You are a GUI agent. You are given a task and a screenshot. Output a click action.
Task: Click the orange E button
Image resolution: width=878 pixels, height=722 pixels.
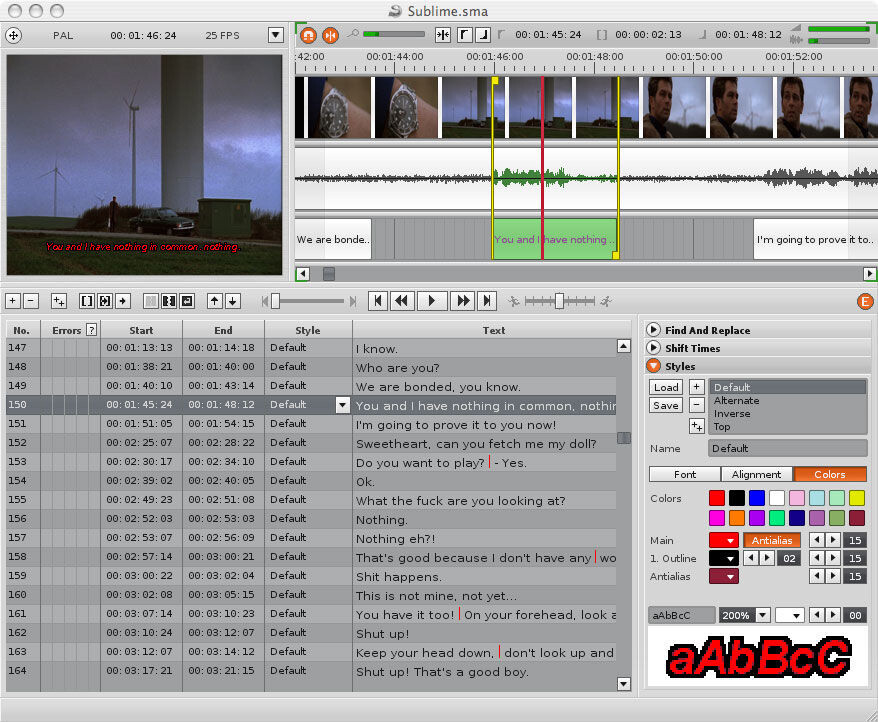click(x=865, y=301)
